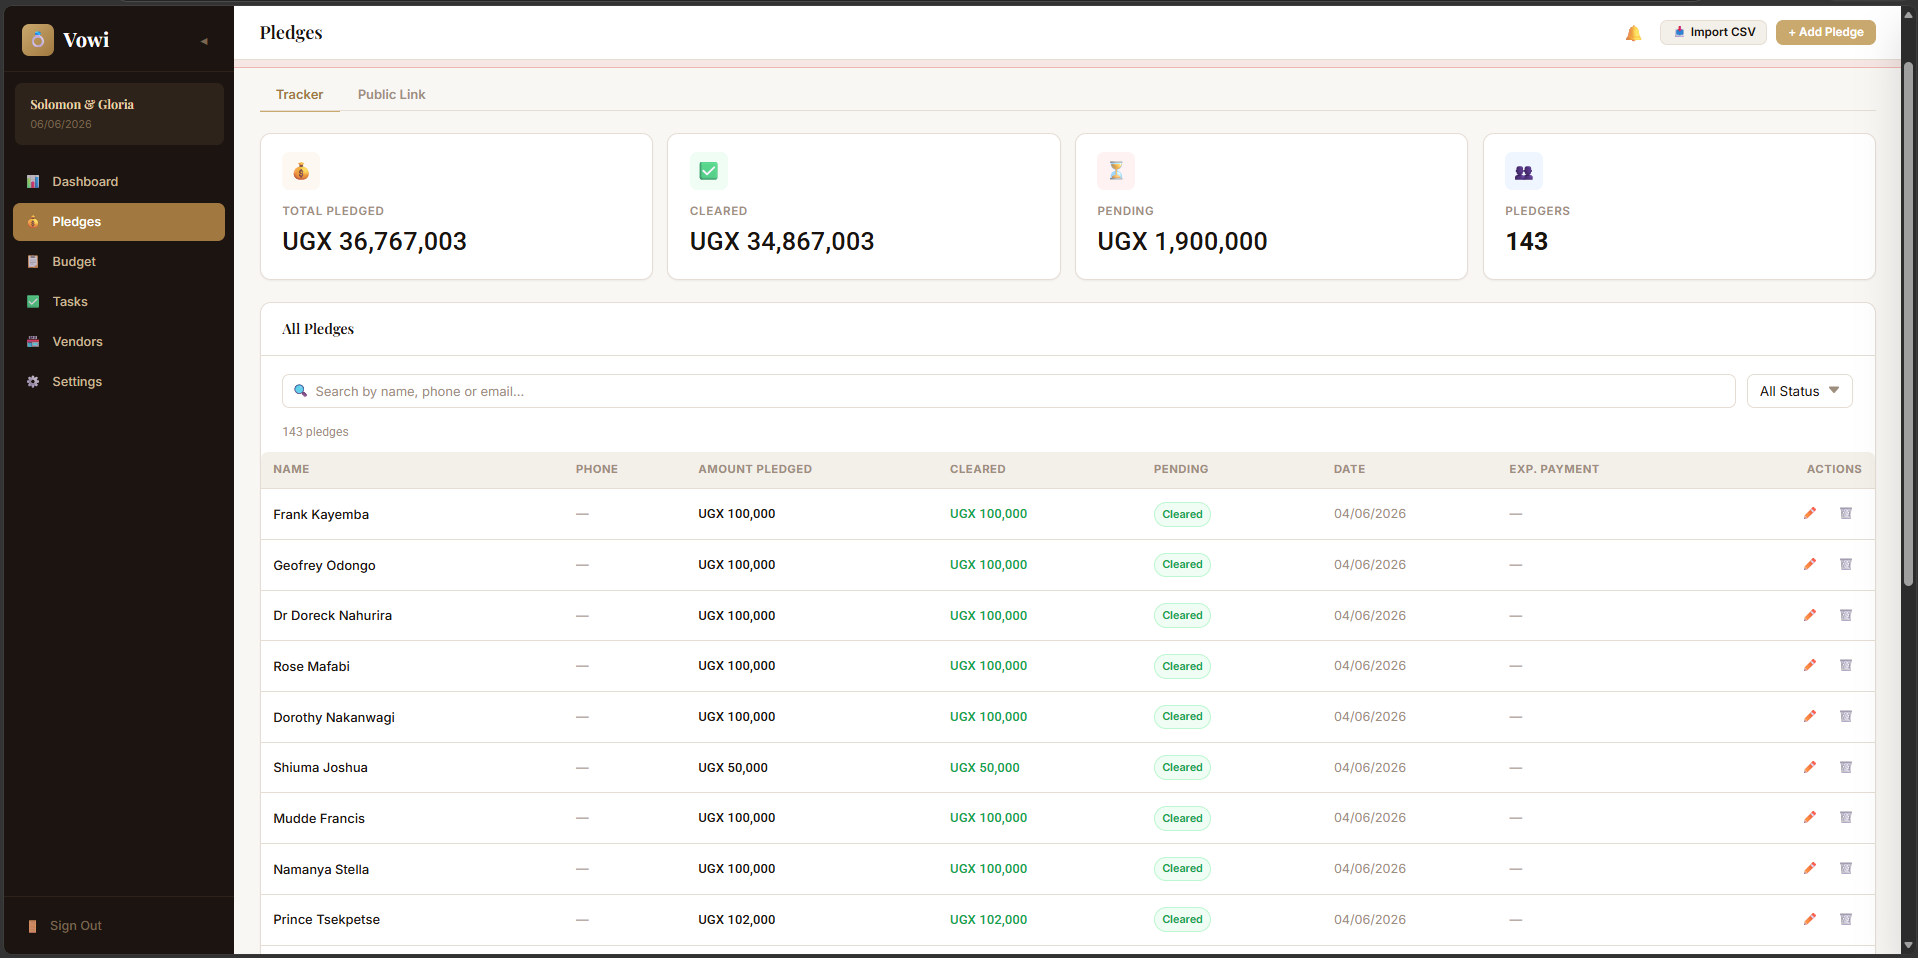
Task: Go to the Budget section
Action: pyautogui.click(x=119, y=262)
